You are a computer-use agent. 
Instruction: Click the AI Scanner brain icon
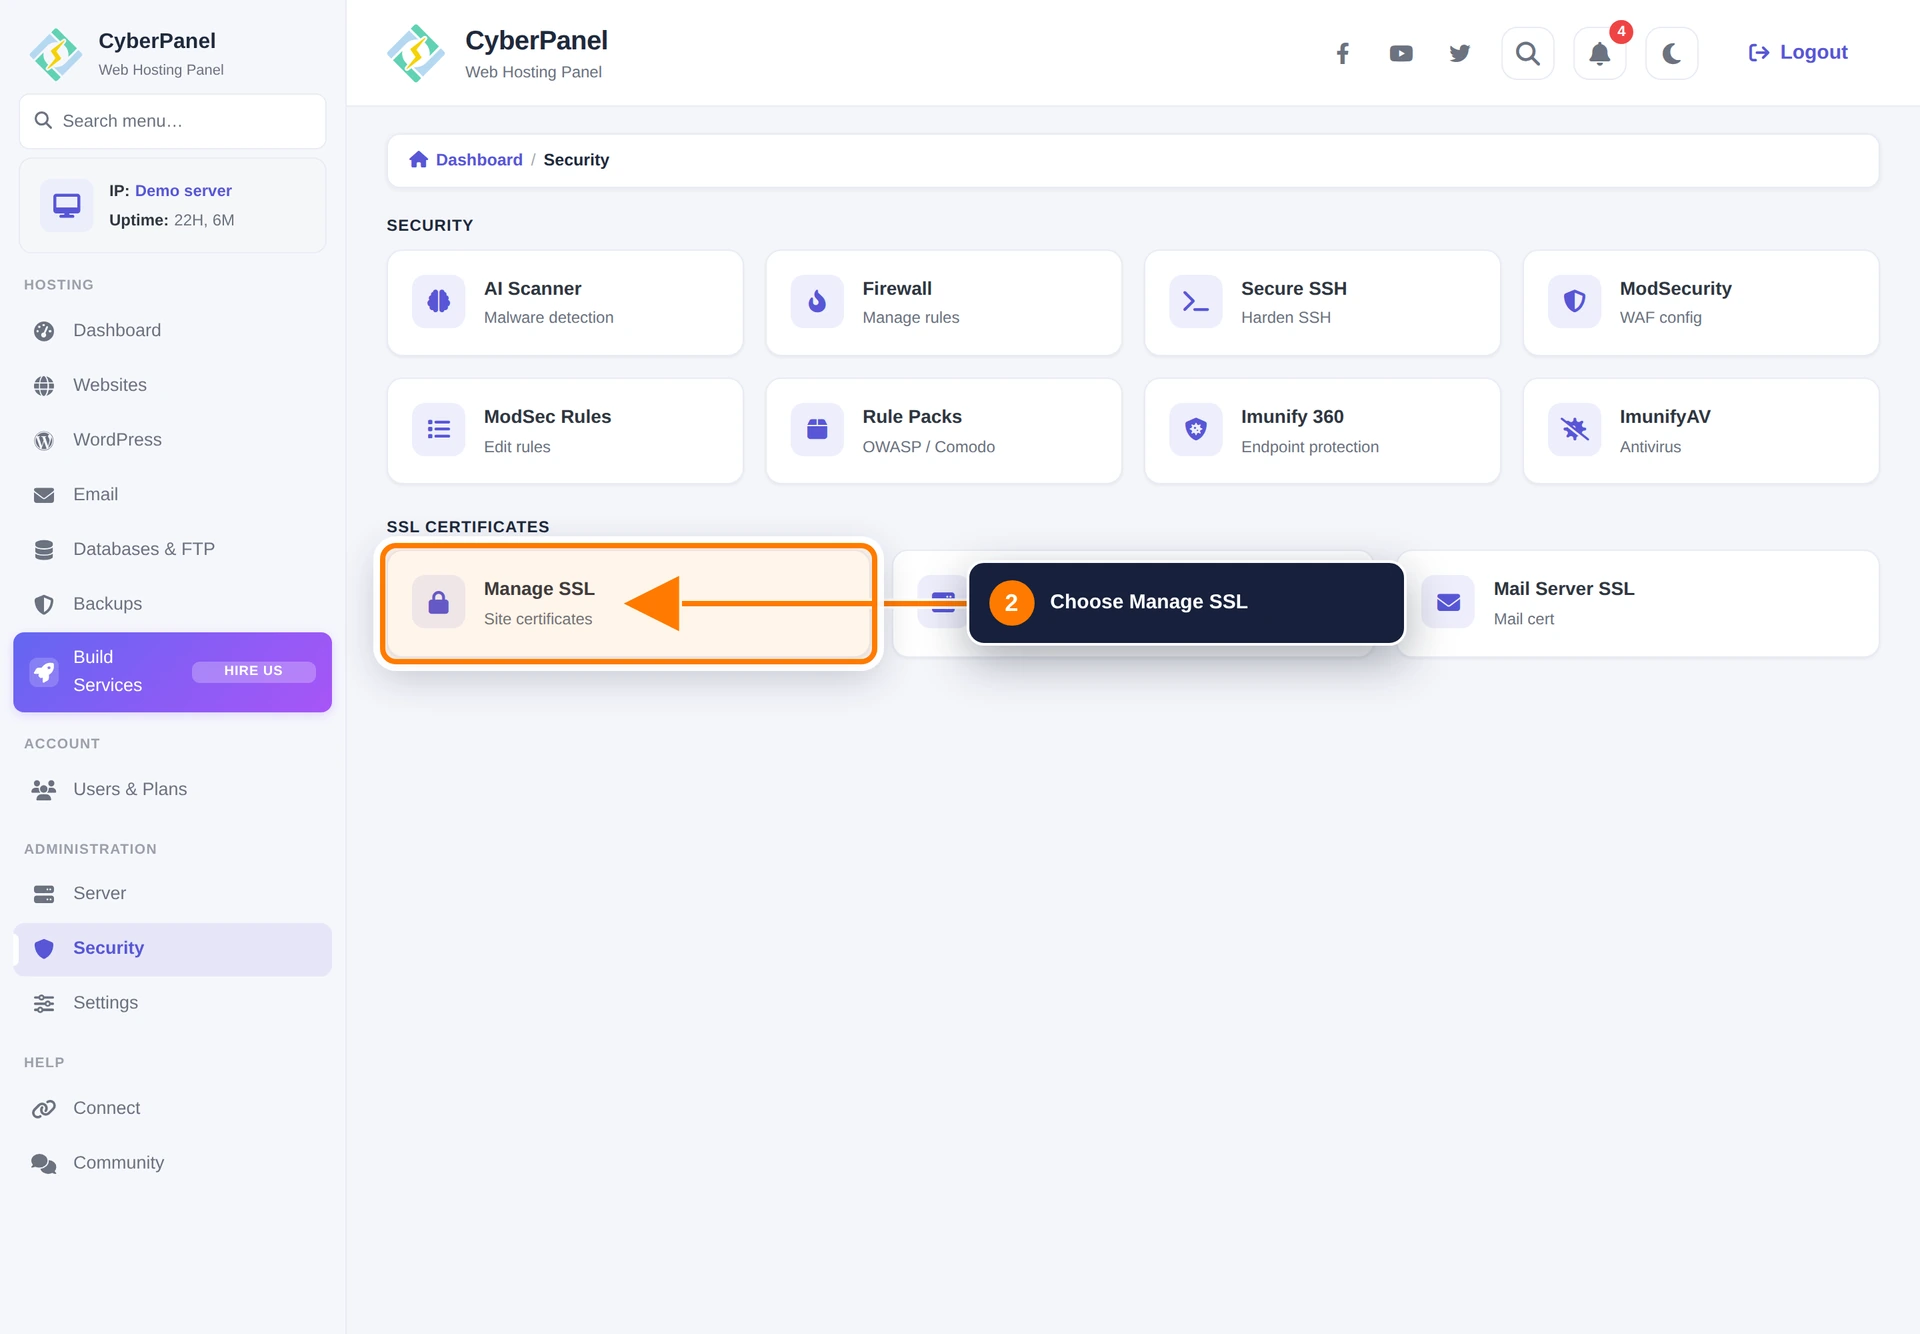pyautogui.click(x=439, y=301)
